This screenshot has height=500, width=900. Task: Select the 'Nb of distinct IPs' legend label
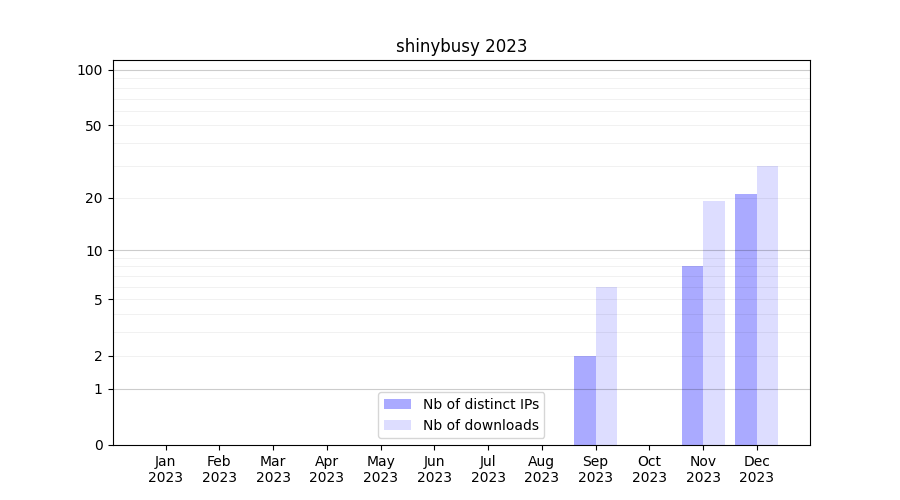pos(480,404)
